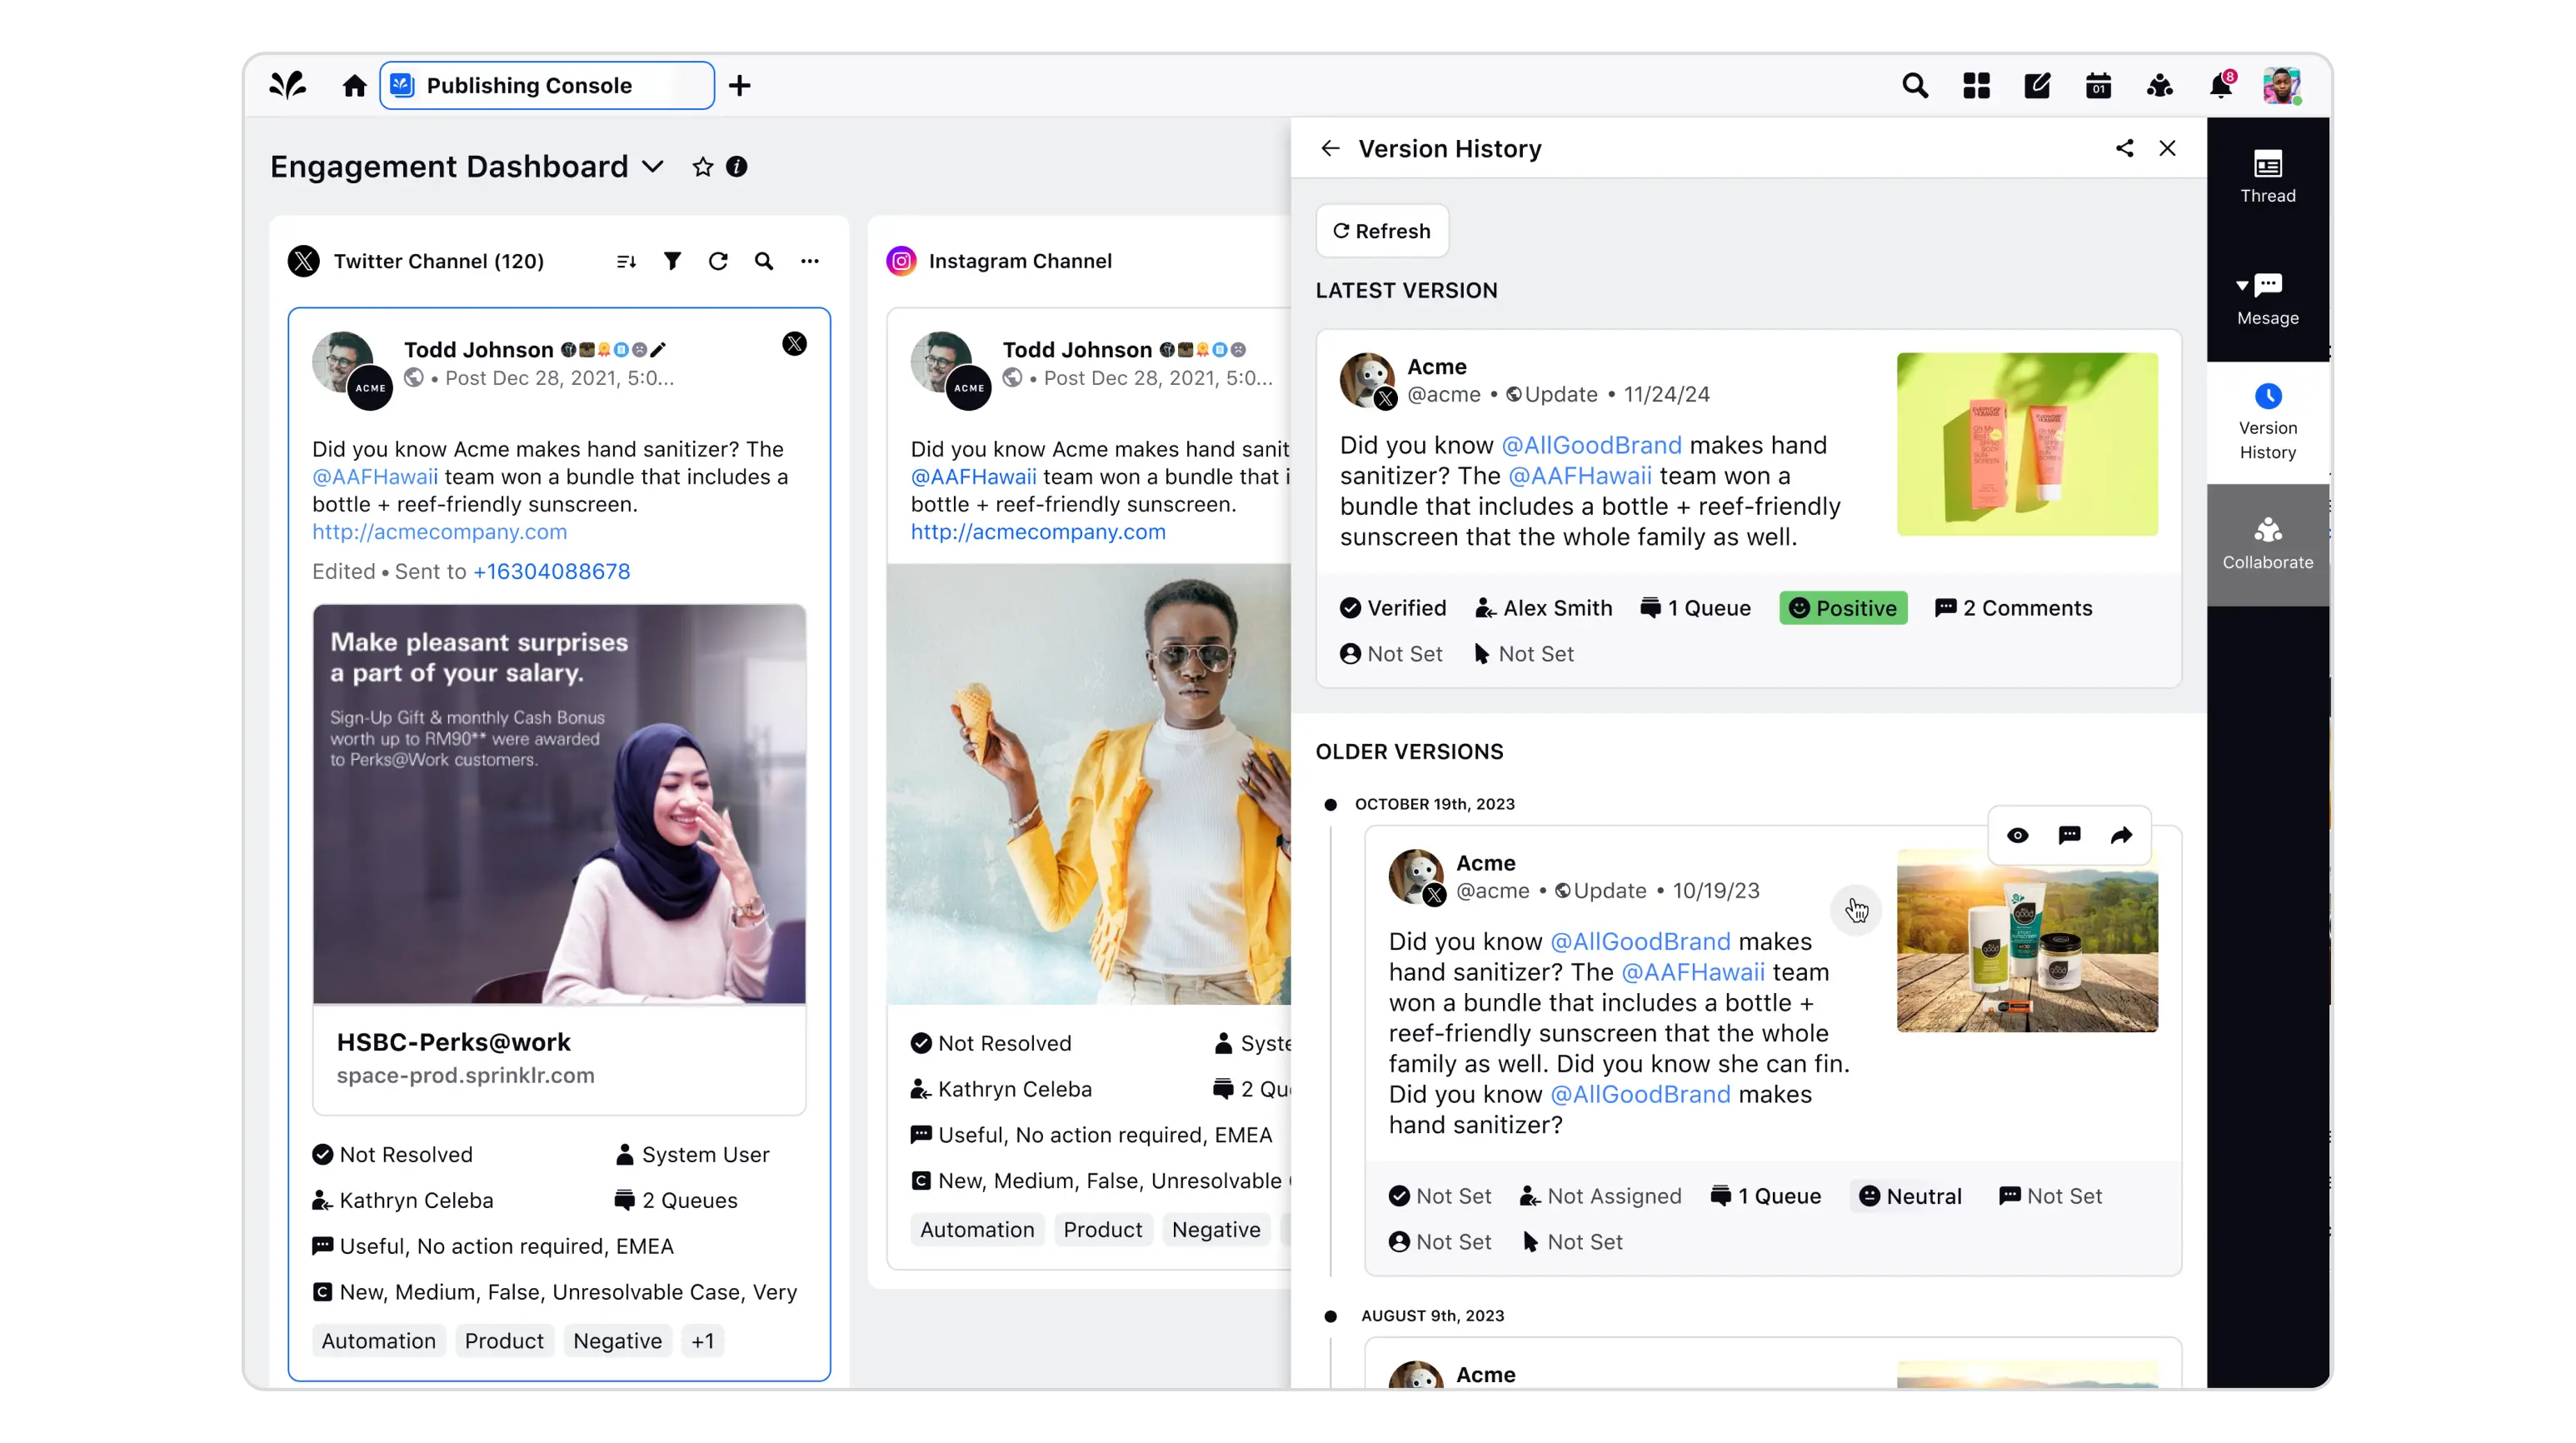Click the reply arrow on older version
The height and width of the screenshot is (1443, 2576).
tap(2121, 835)
